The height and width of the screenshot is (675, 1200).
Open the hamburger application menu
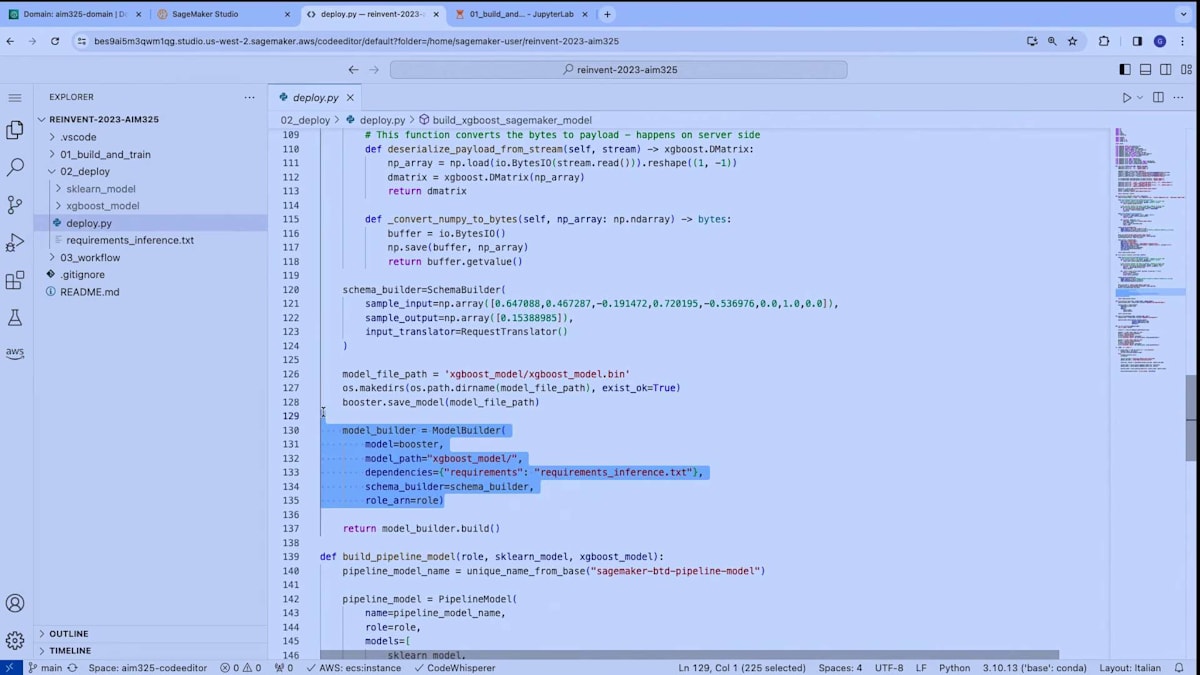[x=15, y=97]
